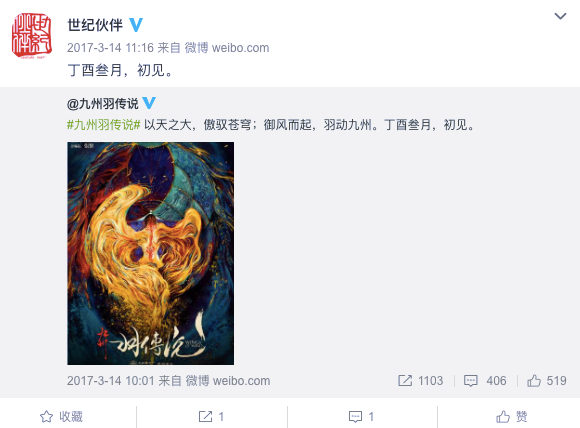Click the 406 comments count
The height and width of the screenshot is (428, 580).
pyautogui.click(x=496, y=381)
